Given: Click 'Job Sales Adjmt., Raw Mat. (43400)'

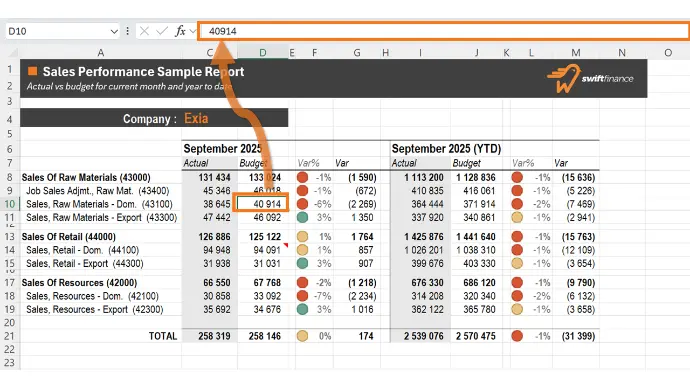Looking at the screenshot, I should tap(98, 191).
